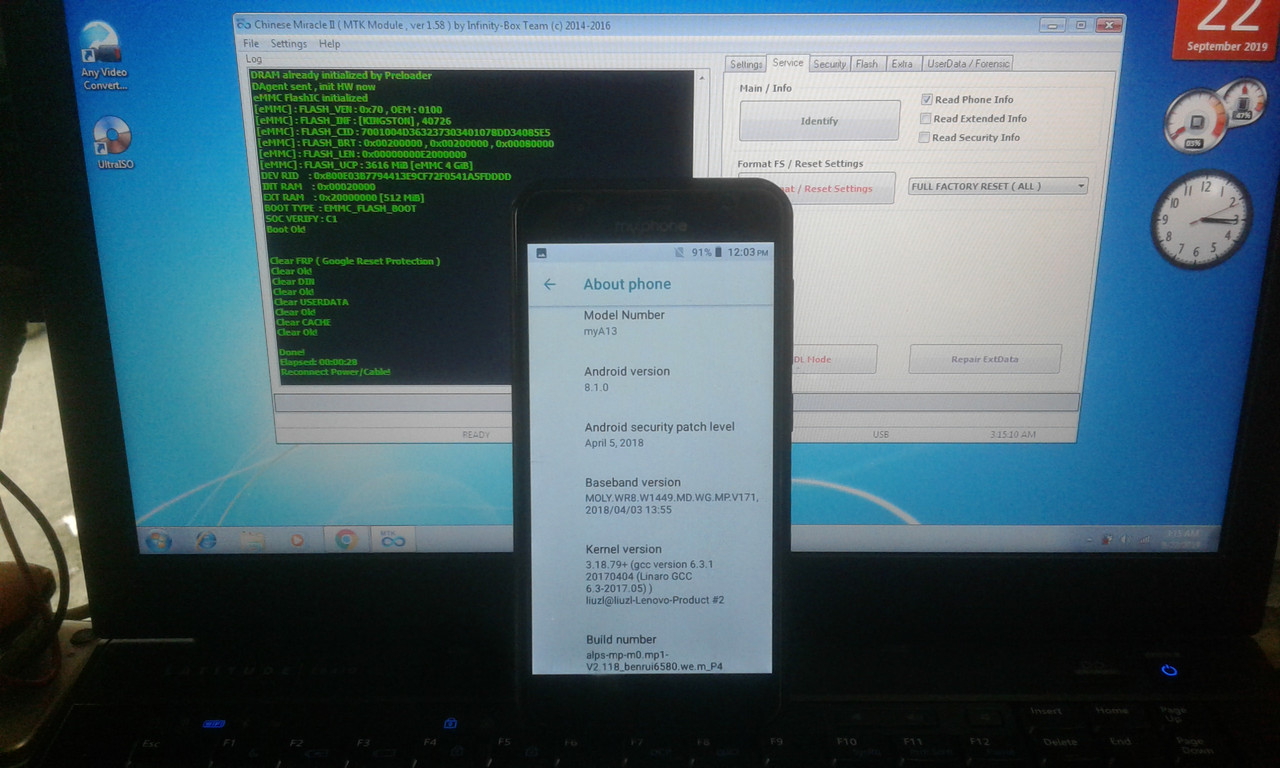The width and height of the screenshot is (1280, 768).
Task: Tap the back arrow on the phone
Action: [549, 284]
